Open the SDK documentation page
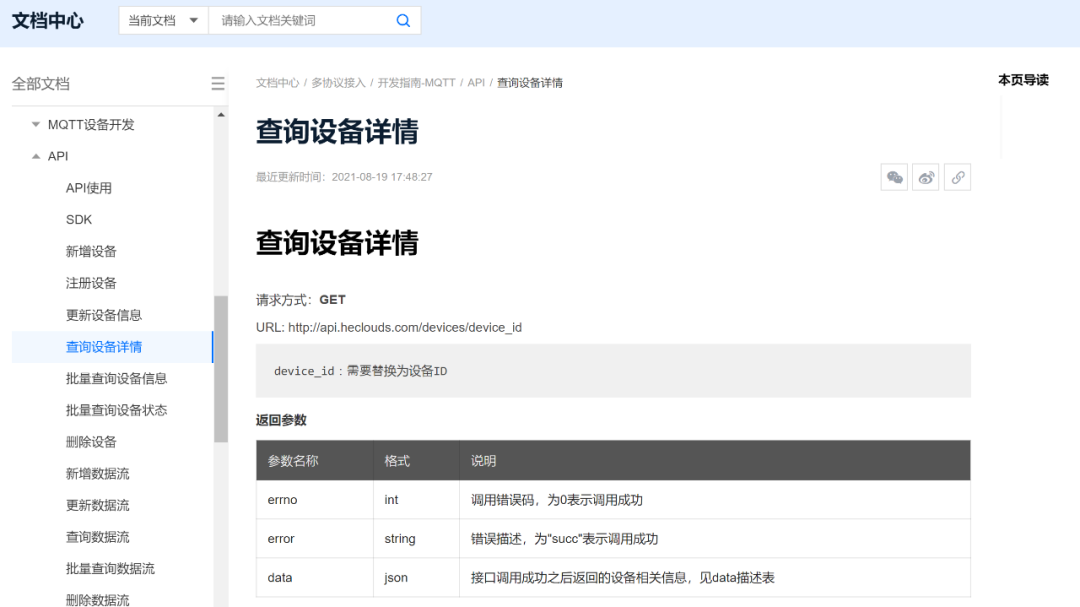The width and height of the screenshot is (1080, 607). pos(77,219)
